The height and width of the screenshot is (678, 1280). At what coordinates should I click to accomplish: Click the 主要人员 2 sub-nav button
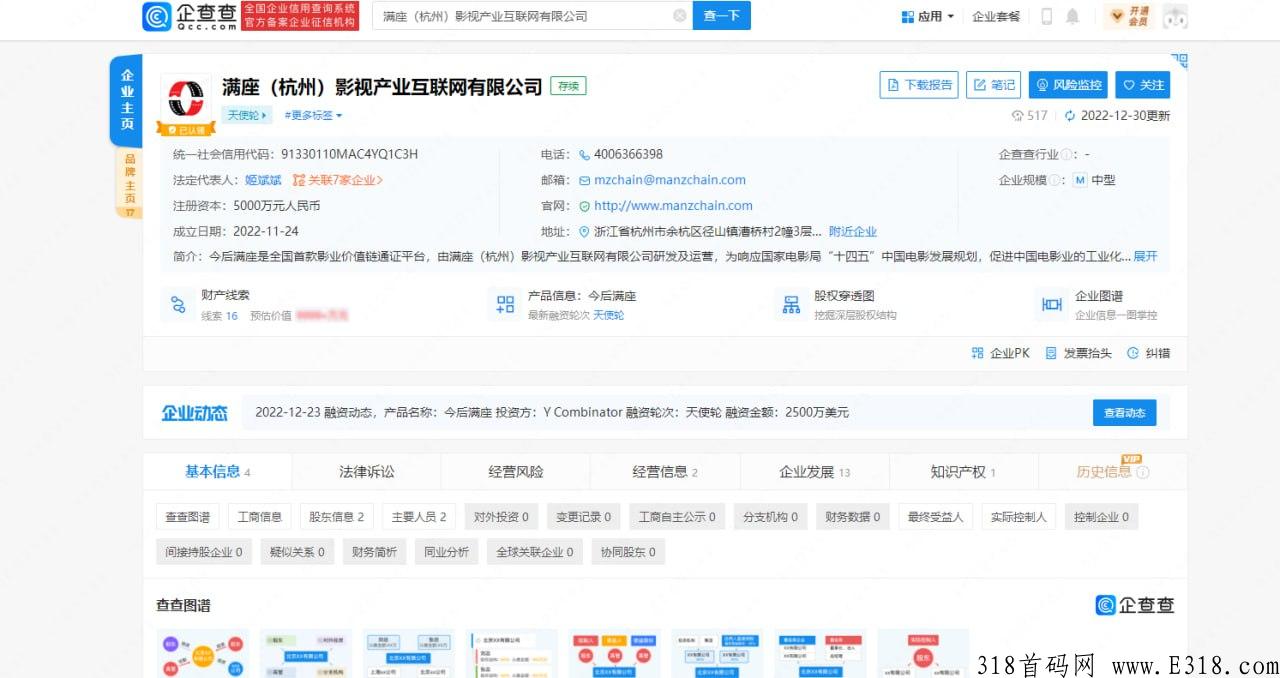pos(419,517)
